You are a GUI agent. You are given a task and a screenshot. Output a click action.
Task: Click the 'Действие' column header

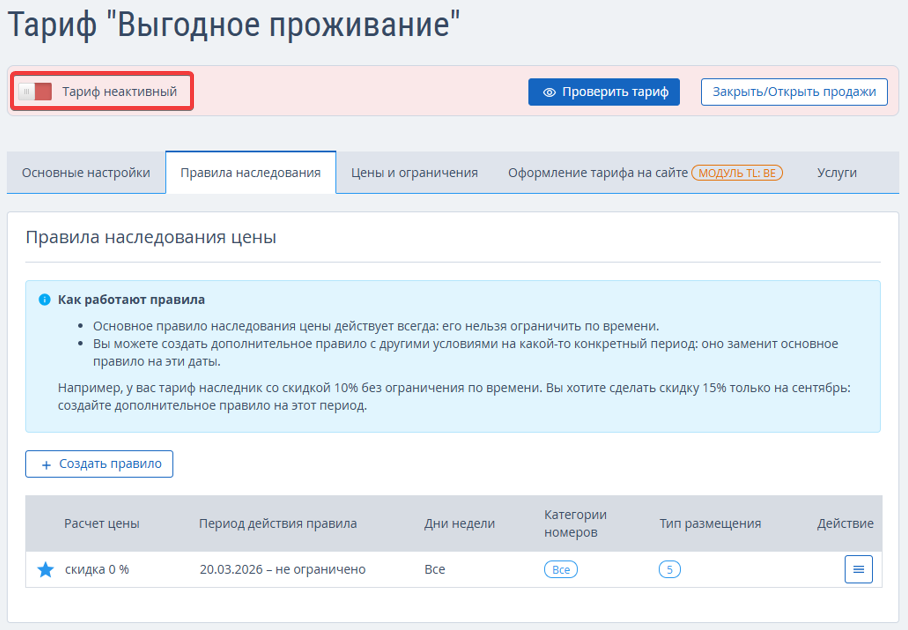(x=845, y=523)
